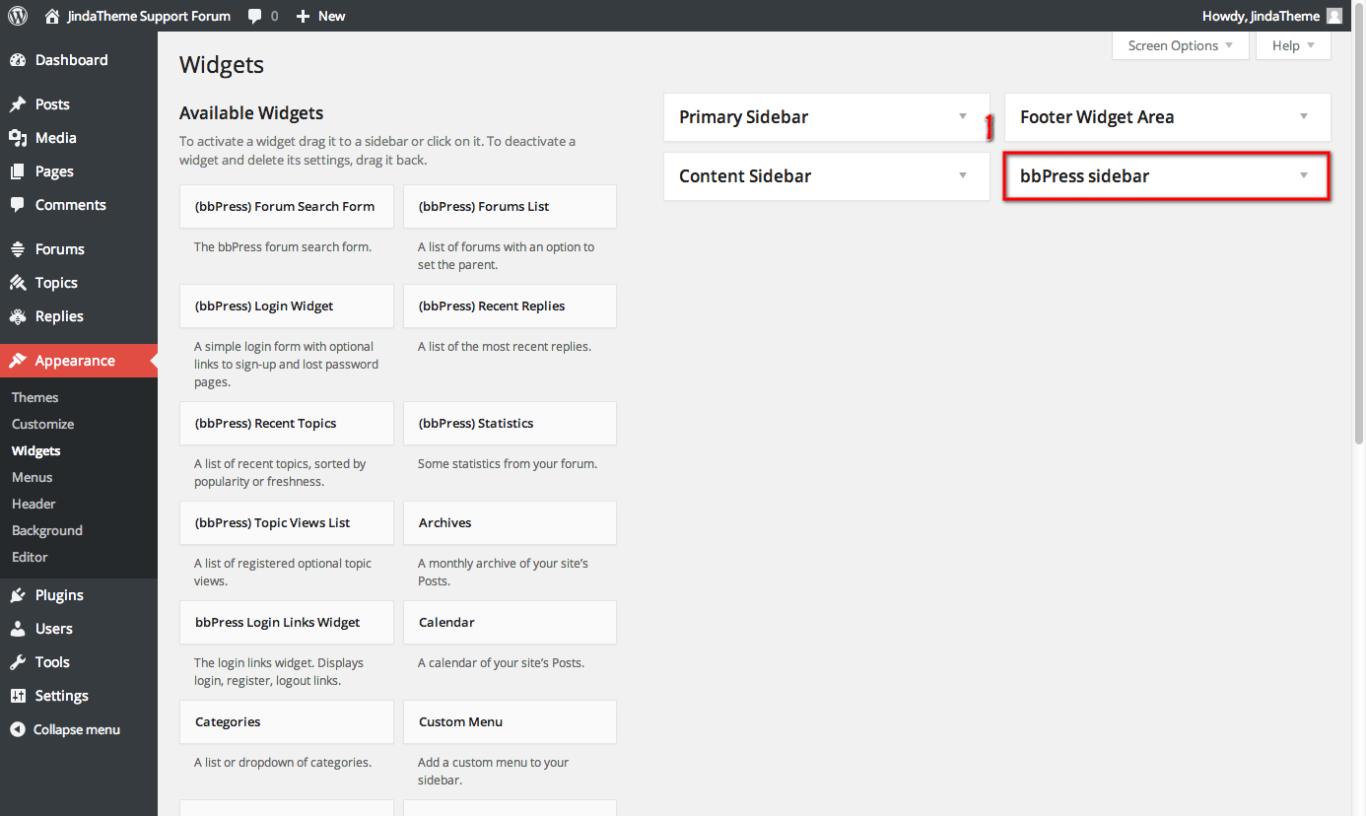Screen dimensions: 1366x816
Task: Expand the Primary Sidebar widget area
Action: click(963, 116)
